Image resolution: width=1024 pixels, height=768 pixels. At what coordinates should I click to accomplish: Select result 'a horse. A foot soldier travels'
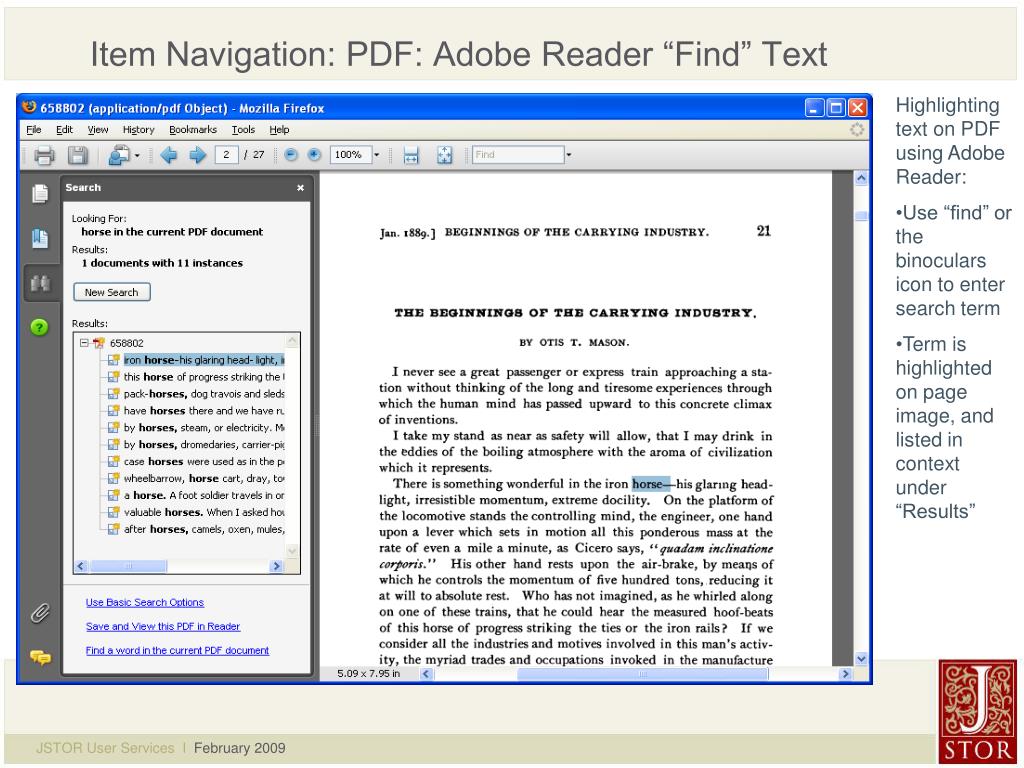coord(204,496)
